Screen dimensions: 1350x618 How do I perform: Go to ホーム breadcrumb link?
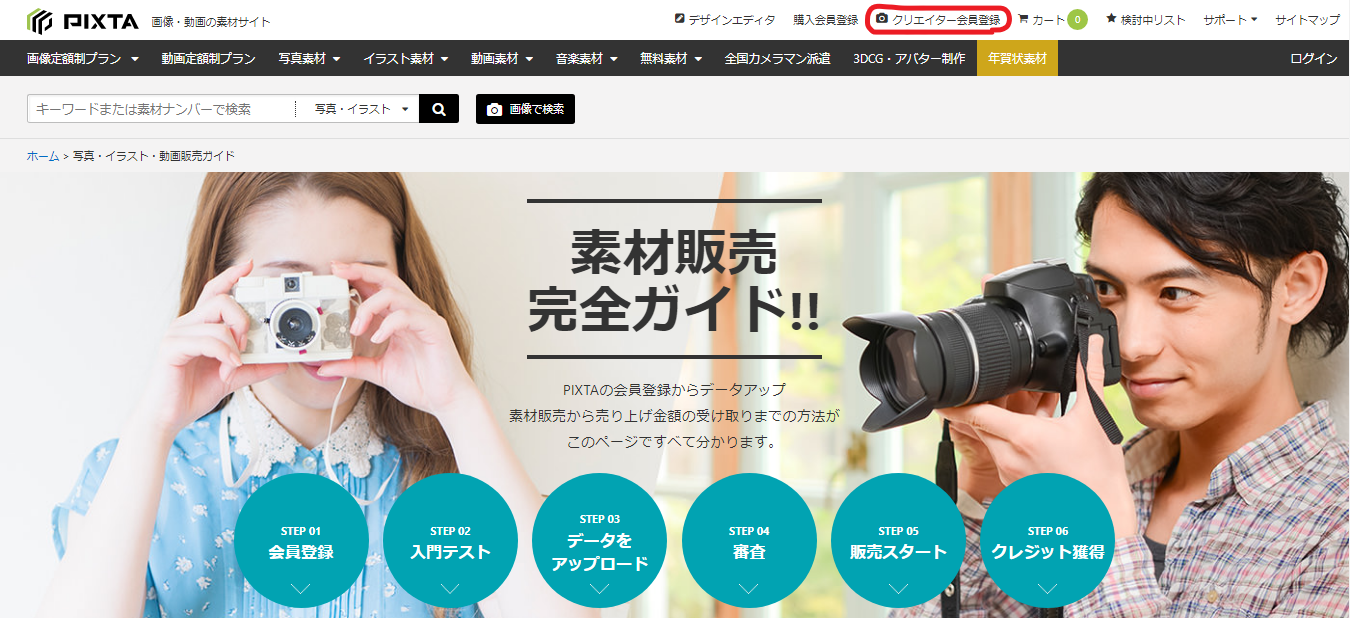[43, 156]
